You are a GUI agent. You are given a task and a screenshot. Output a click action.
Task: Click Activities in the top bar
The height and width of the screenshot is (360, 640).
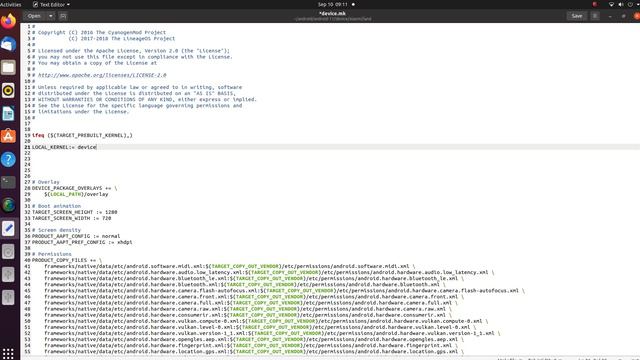(x=11, y=4)
